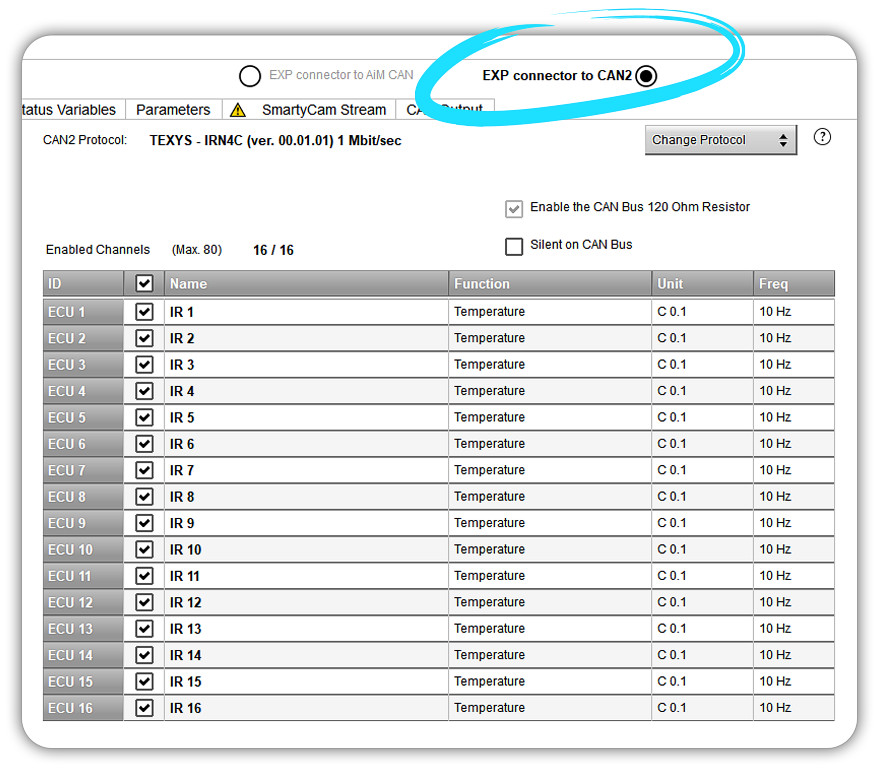Viewport: 877px width, 770px height.
Task: Toggle the CAN Bus 120 Ohm Resistor checkbox
Action: 514,208
